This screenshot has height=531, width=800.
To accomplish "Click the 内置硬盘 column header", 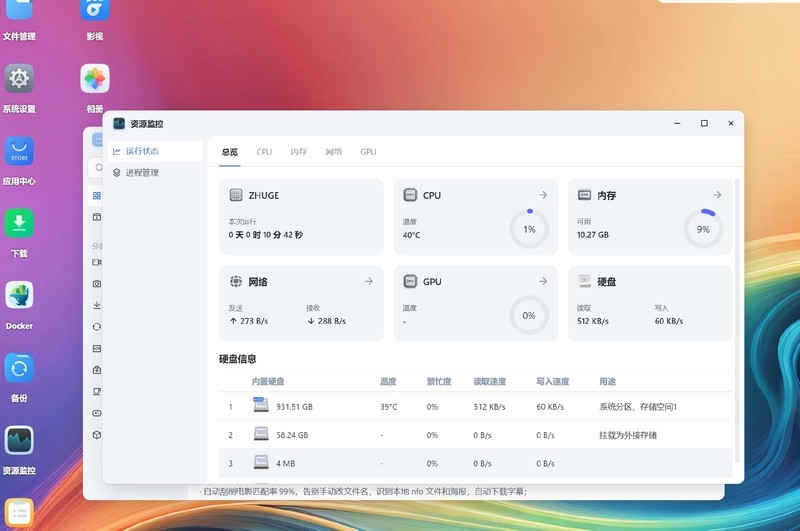I will pos(268,381).
